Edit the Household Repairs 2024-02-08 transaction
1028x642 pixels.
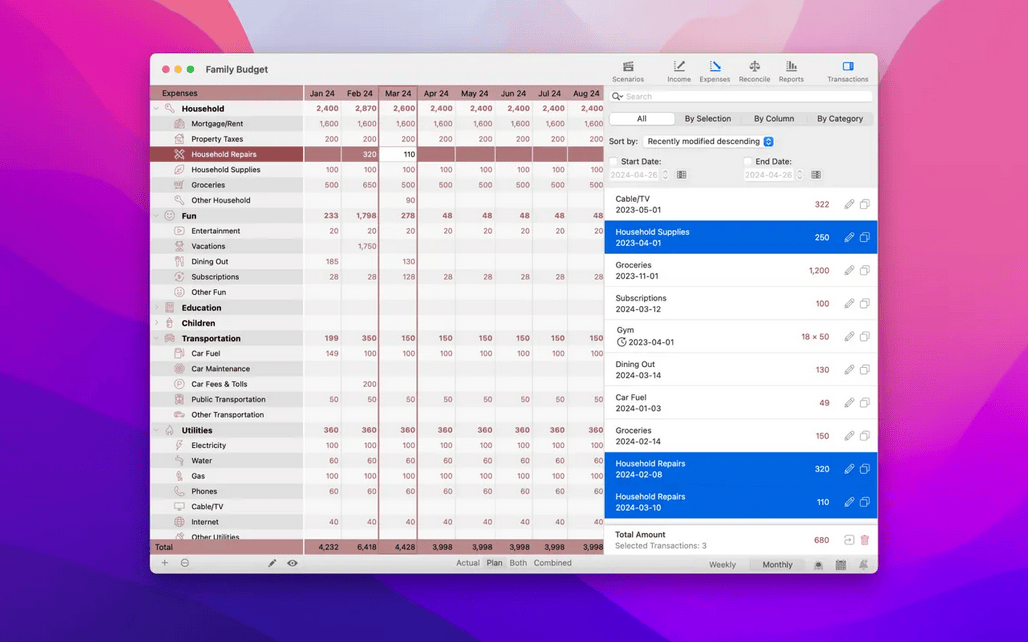click(x=849, y=469)
